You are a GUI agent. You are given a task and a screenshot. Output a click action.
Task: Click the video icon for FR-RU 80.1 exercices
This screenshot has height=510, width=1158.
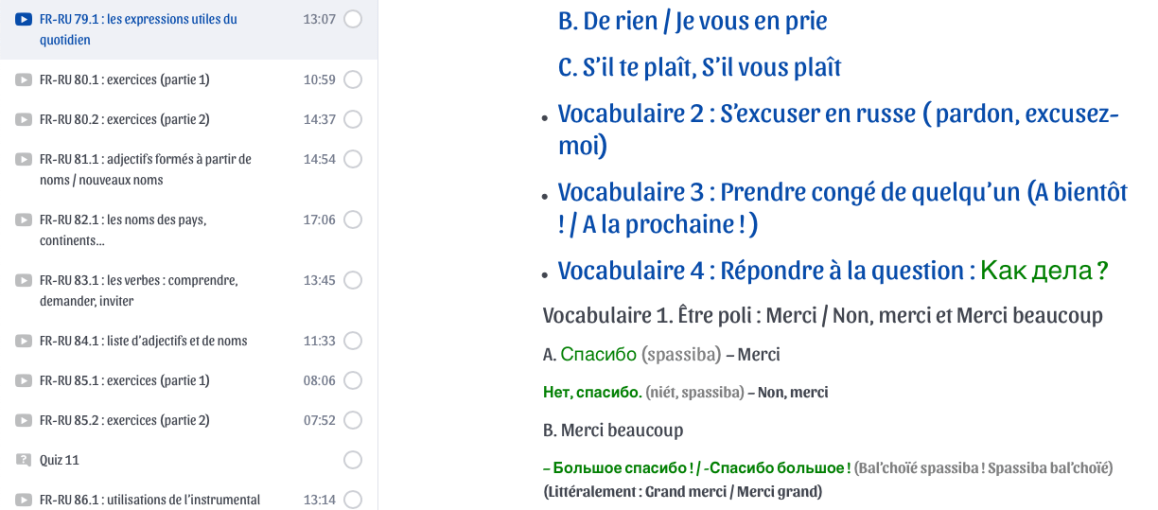(23, 80)
